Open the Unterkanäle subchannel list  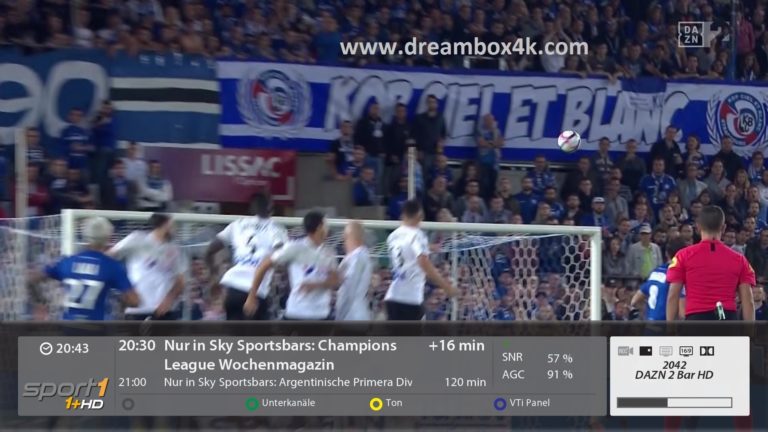pyautogui.click(x=288, y=403)
